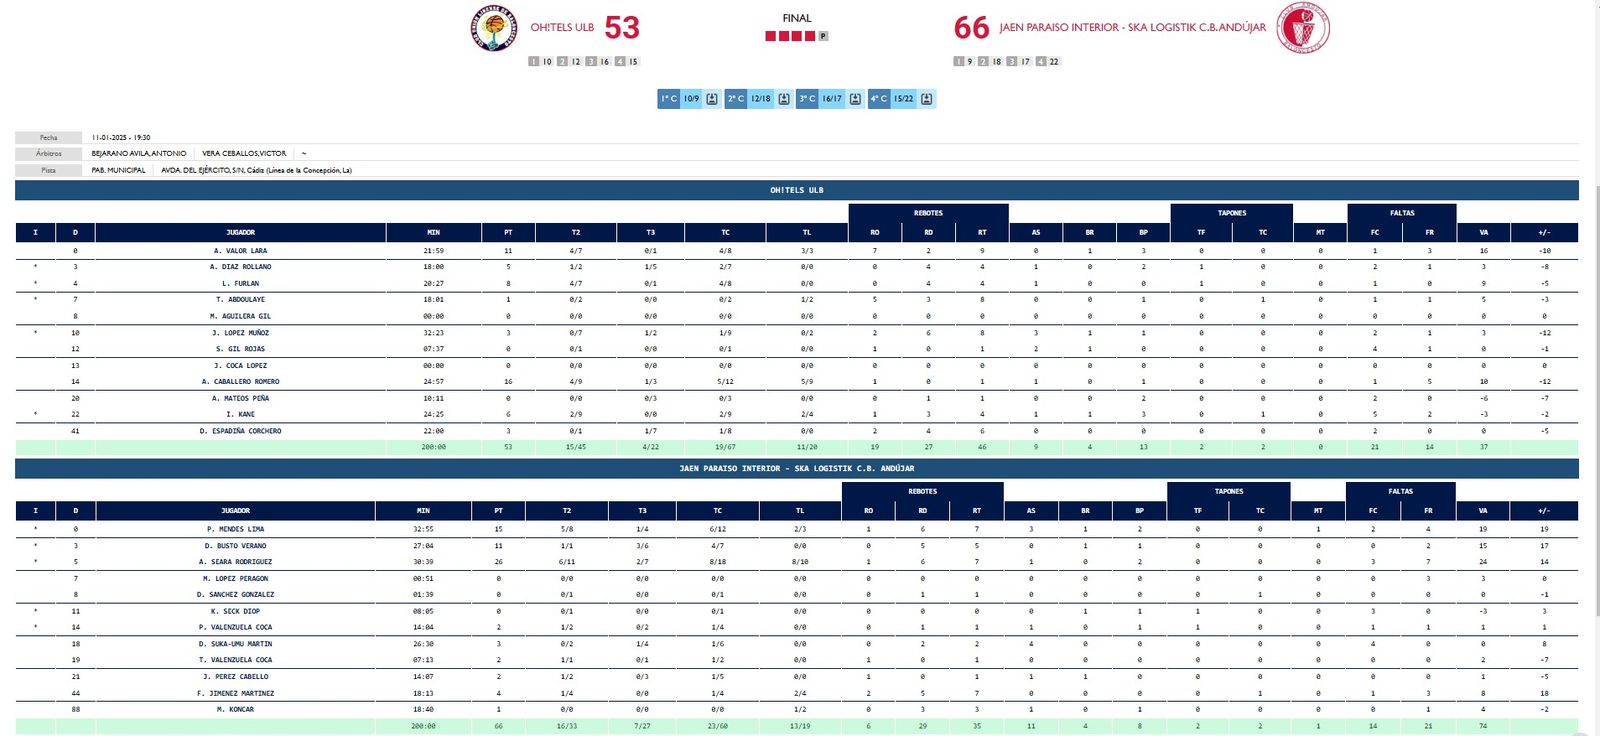The image size is (1600, 736).
Task: Open the sheet icon beside 12/18 score
Action: 784,99
